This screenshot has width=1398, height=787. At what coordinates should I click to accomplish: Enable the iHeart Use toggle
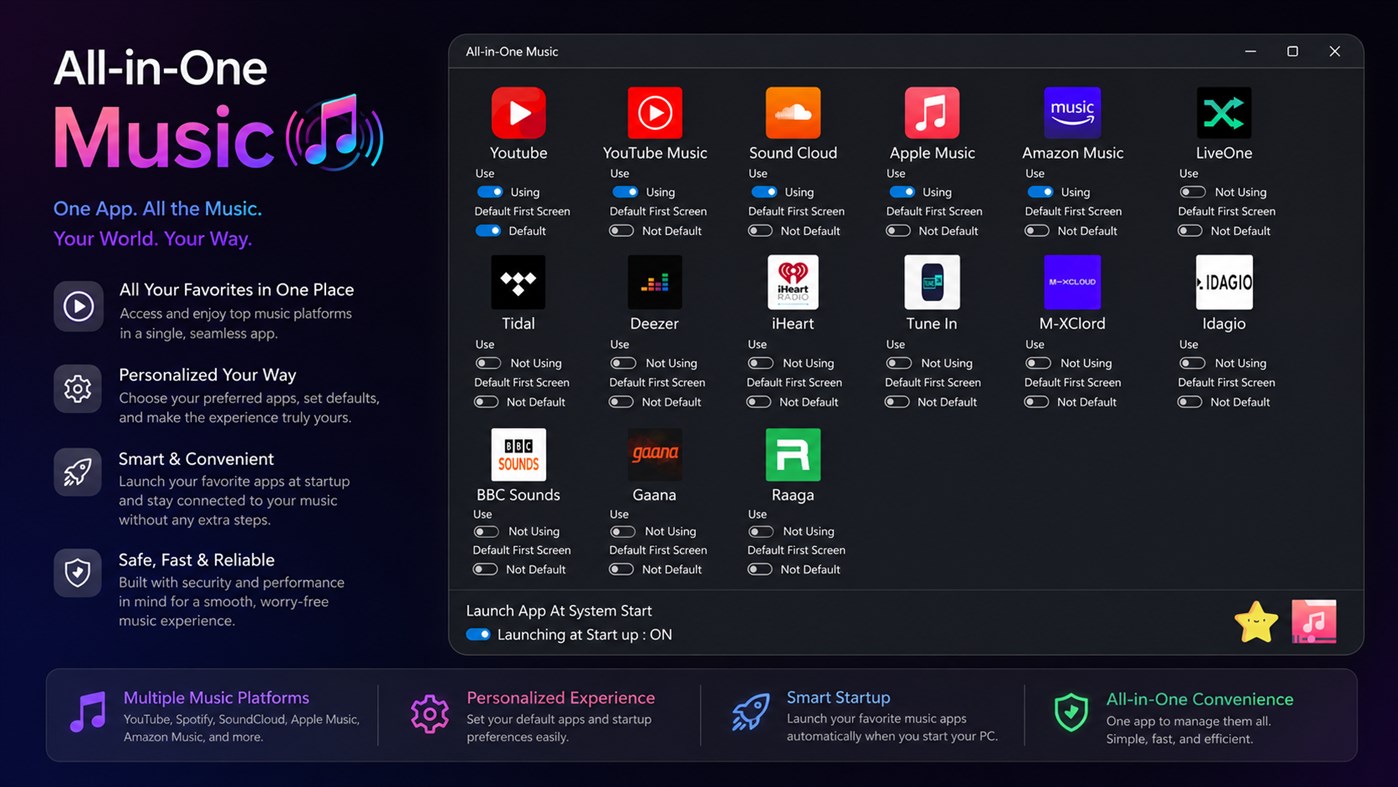761,363
